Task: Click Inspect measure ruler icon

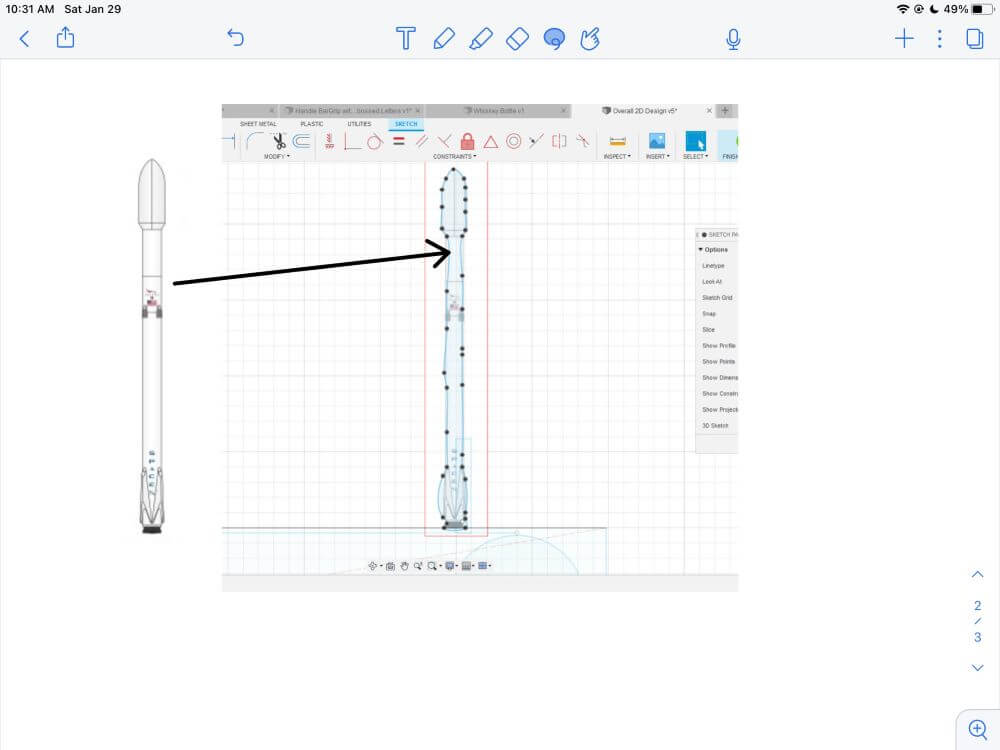Action: tap(617, 142)
